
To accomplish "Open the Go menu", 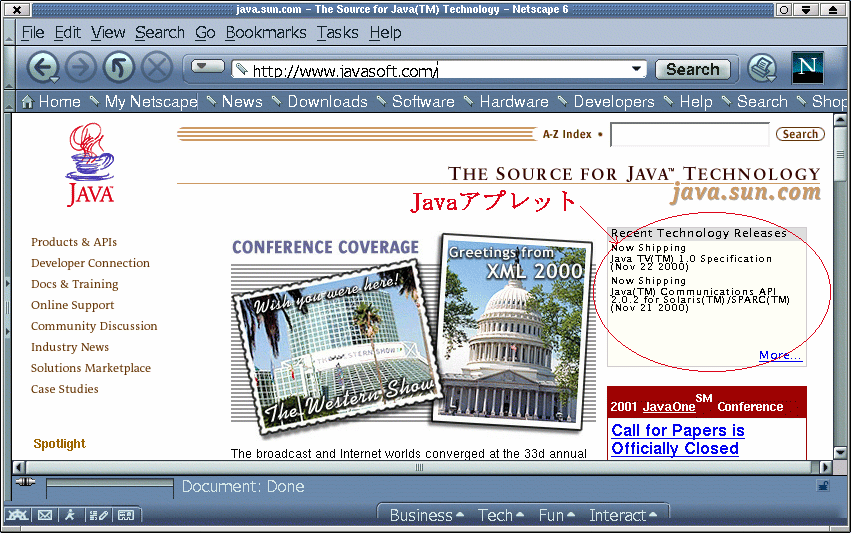I will pos(205,33).
